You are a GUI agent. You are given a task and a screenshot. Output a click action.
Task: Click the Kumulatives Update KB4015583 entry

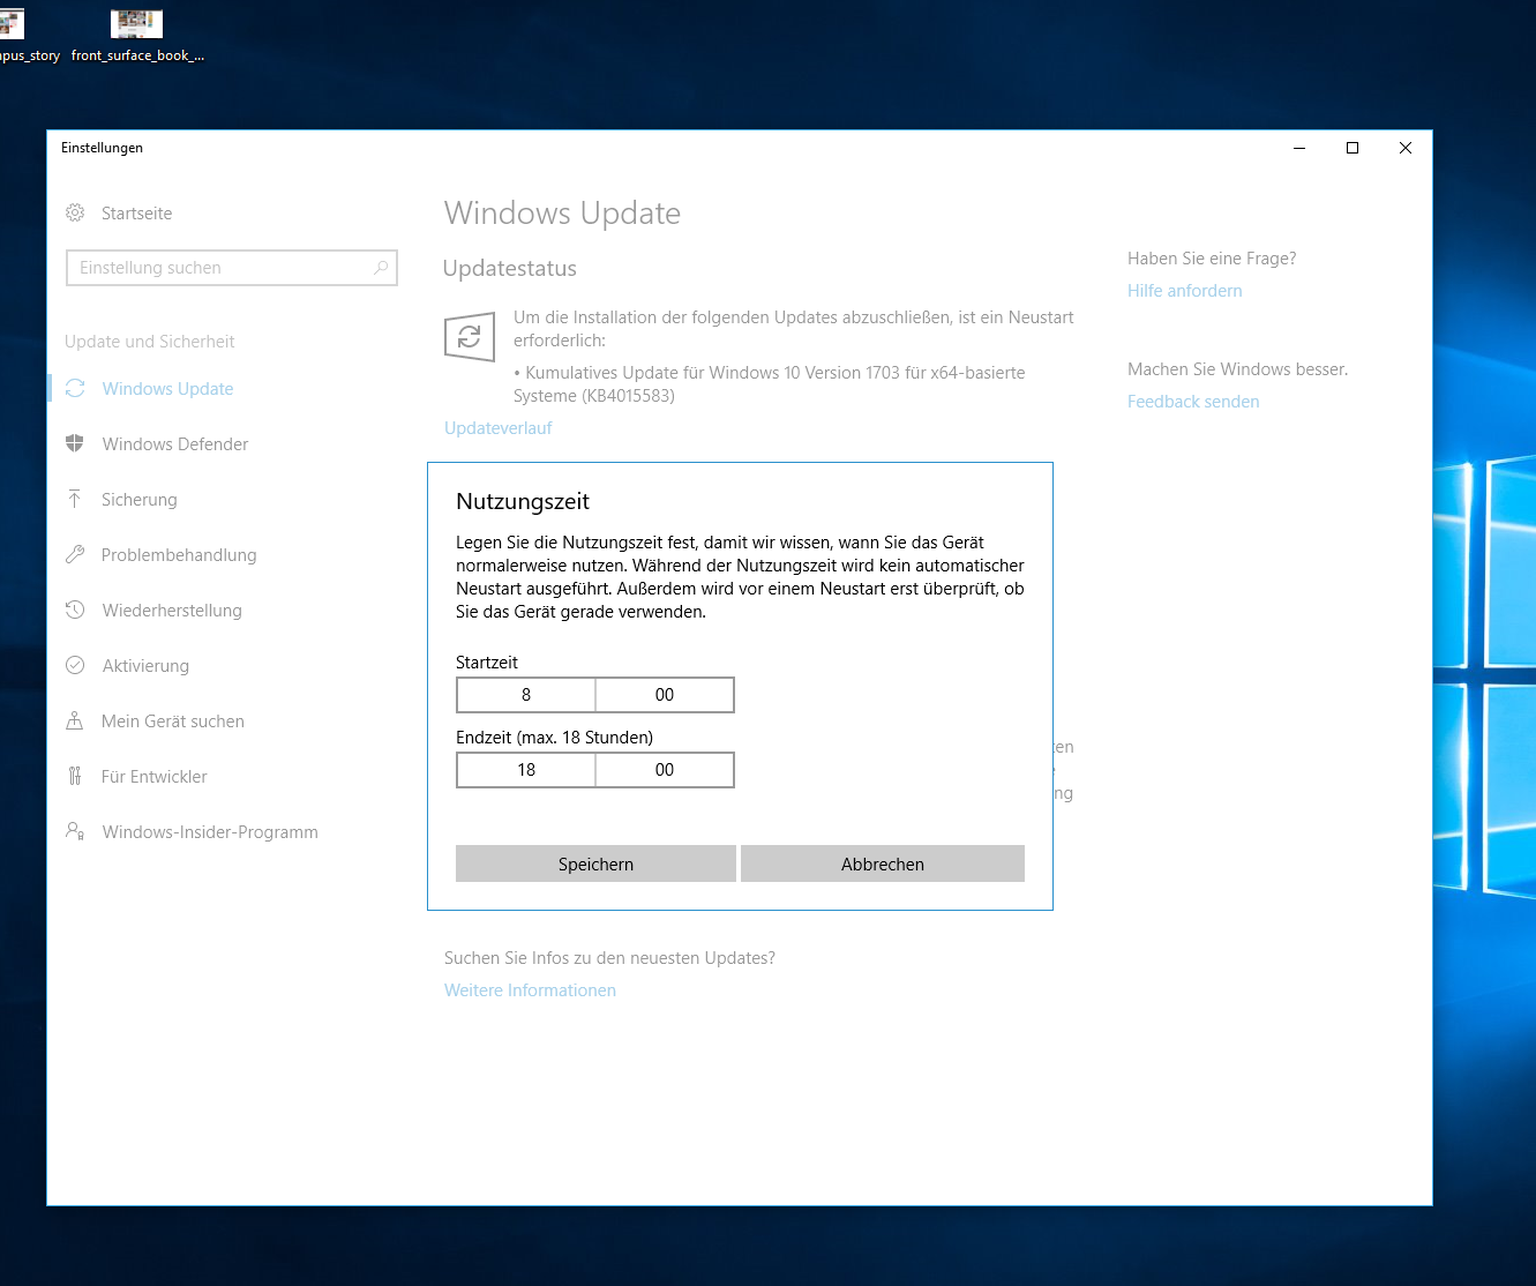(769, 384)
